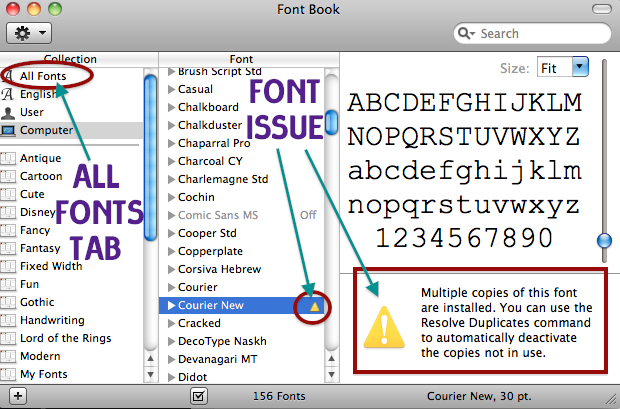Image resolution: width=620 pixels, height=409 pixels.
Task: Click the Fancy collection icon
Action: point(8,230)
